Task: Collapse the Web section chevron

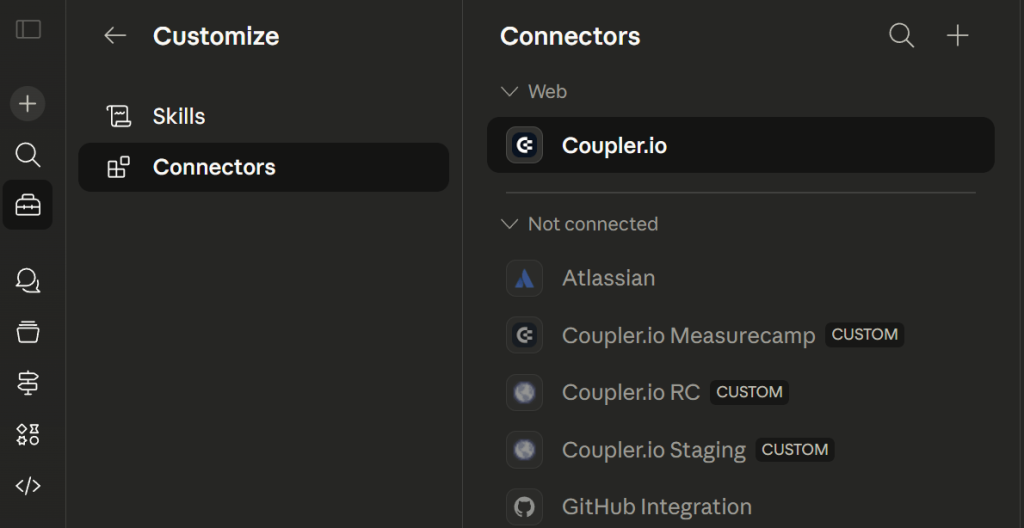Action: coord(510,91)
